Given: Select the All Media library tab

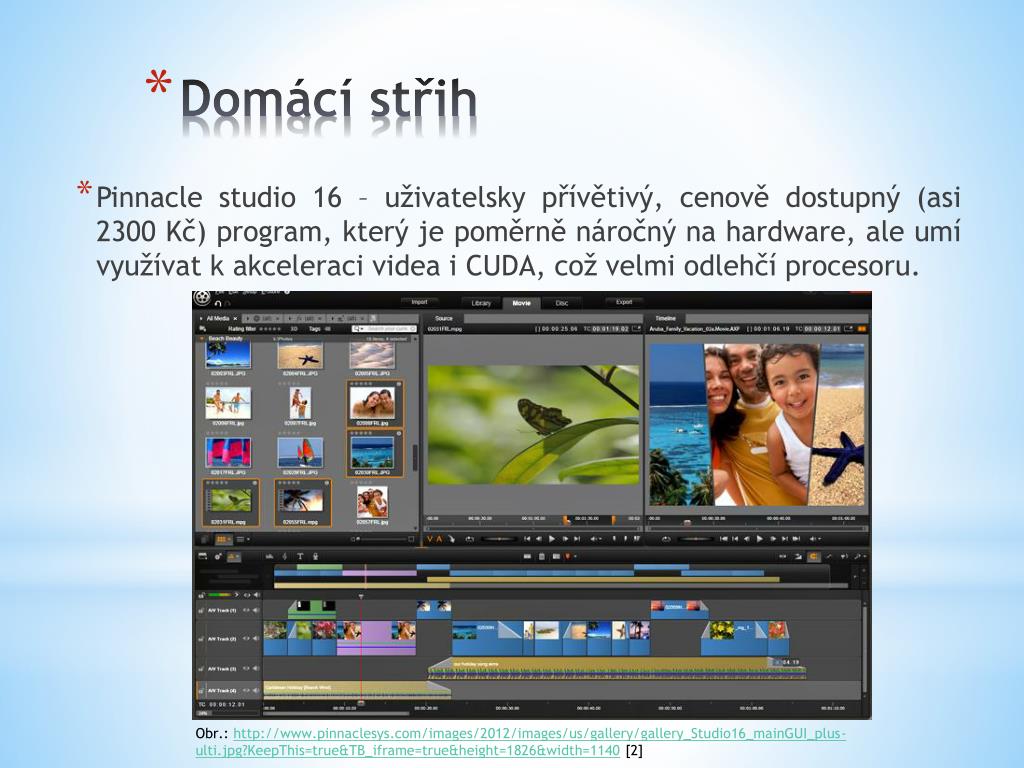Looking at the screenshot, I should (217, 319).
